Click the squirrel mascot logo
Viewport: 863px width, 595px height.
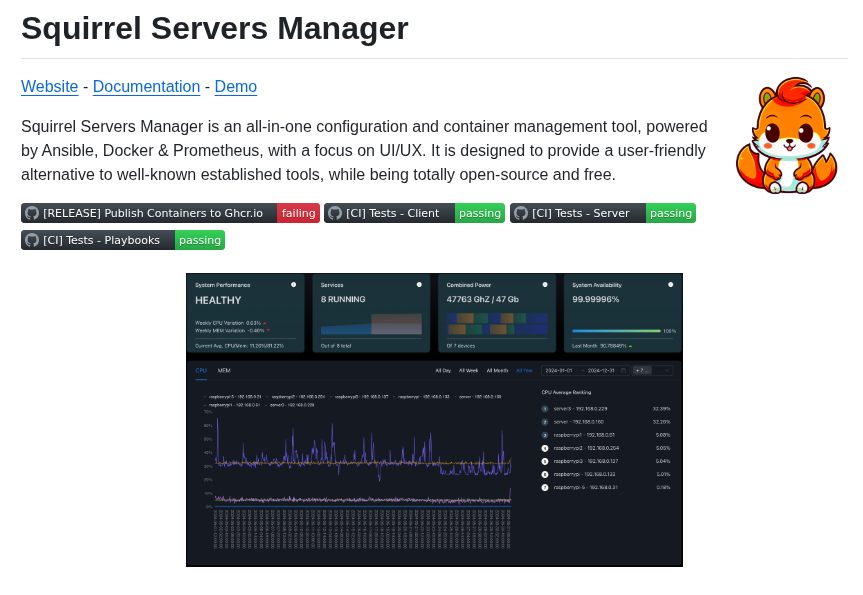click(x=786, y=135)
